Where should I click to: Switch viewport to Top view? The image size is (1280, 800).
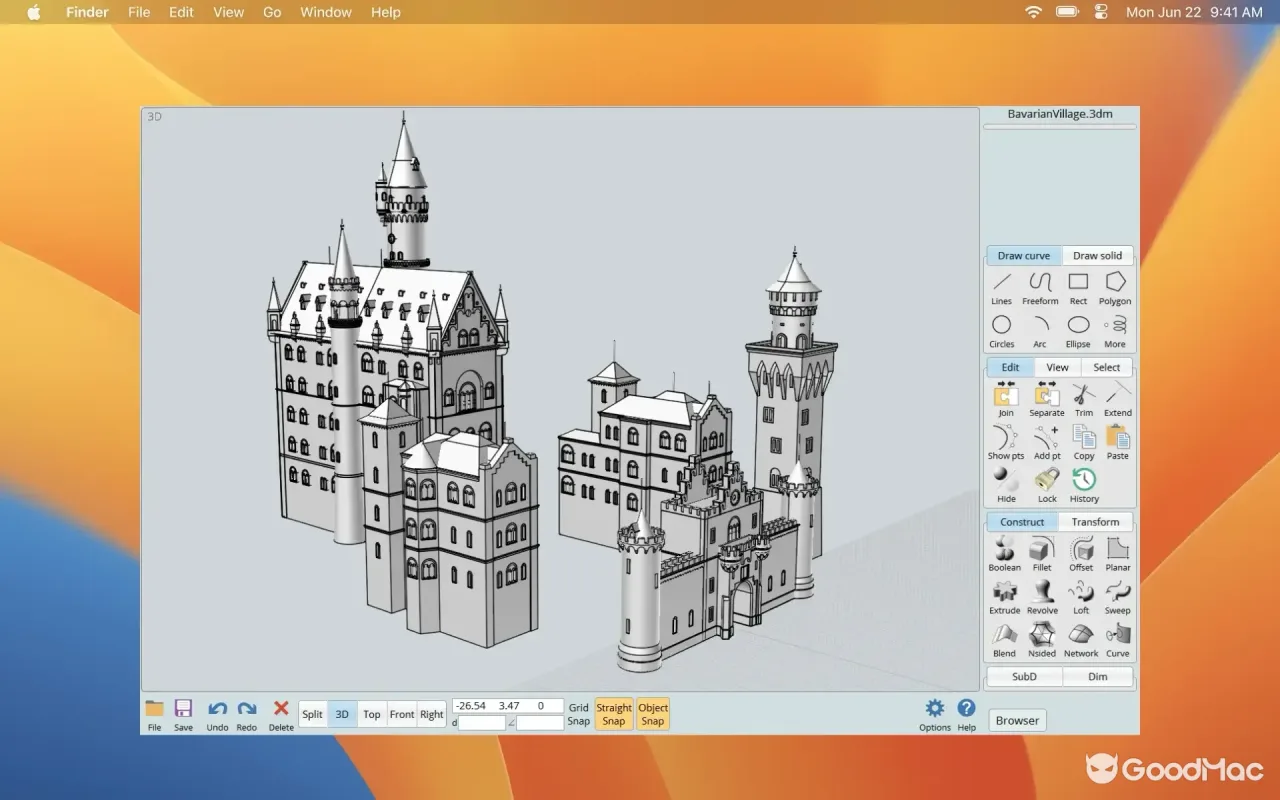click(x=372, y=714)
